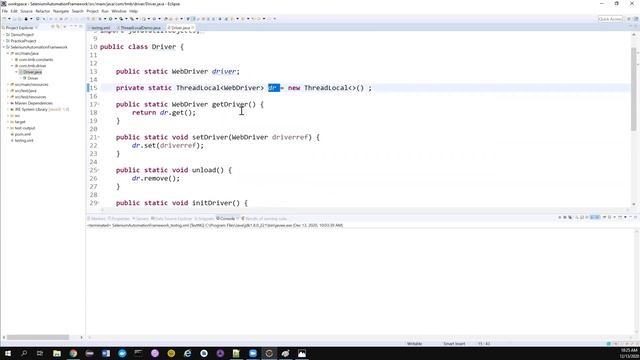
Task: Select the src/test/java source folder
Action: tap(24, 91)
